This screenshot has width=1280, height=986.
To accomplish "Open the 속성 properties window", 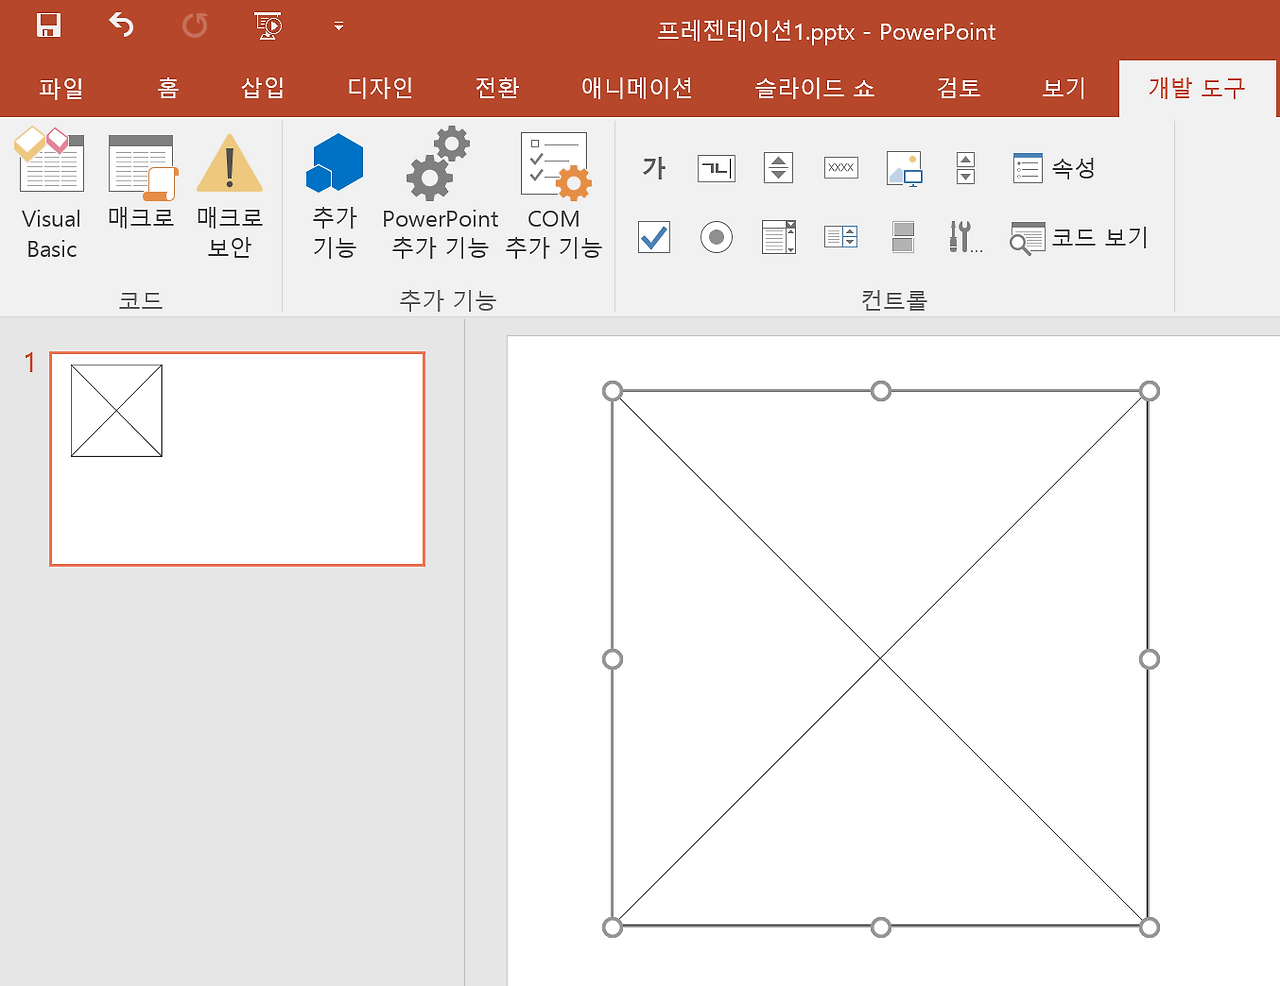I will click(x=1053, y=168).
